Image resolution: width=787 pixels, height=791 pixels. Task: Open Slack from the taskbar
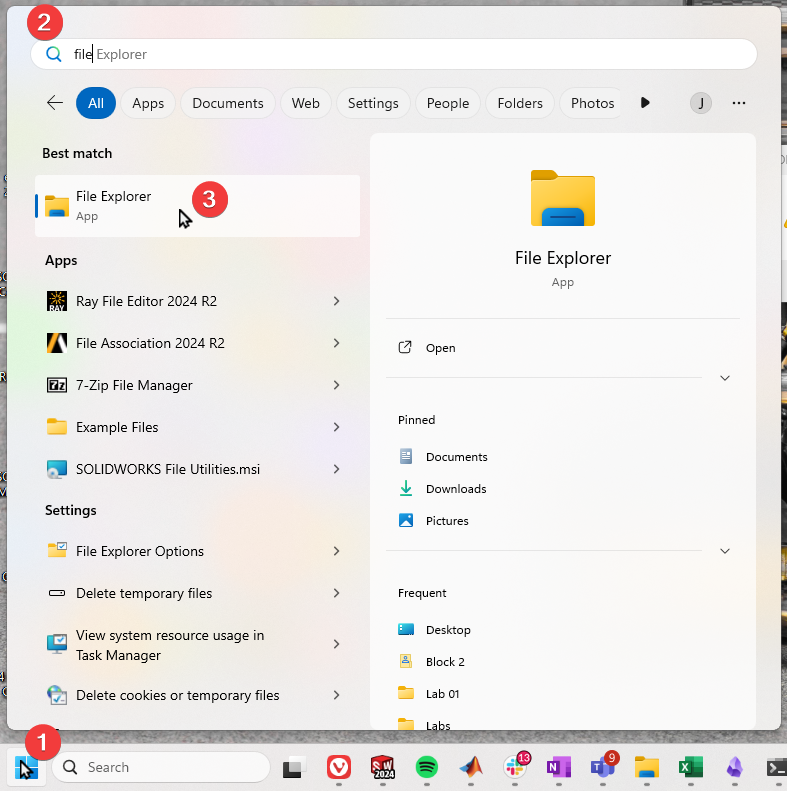point(515,767)
